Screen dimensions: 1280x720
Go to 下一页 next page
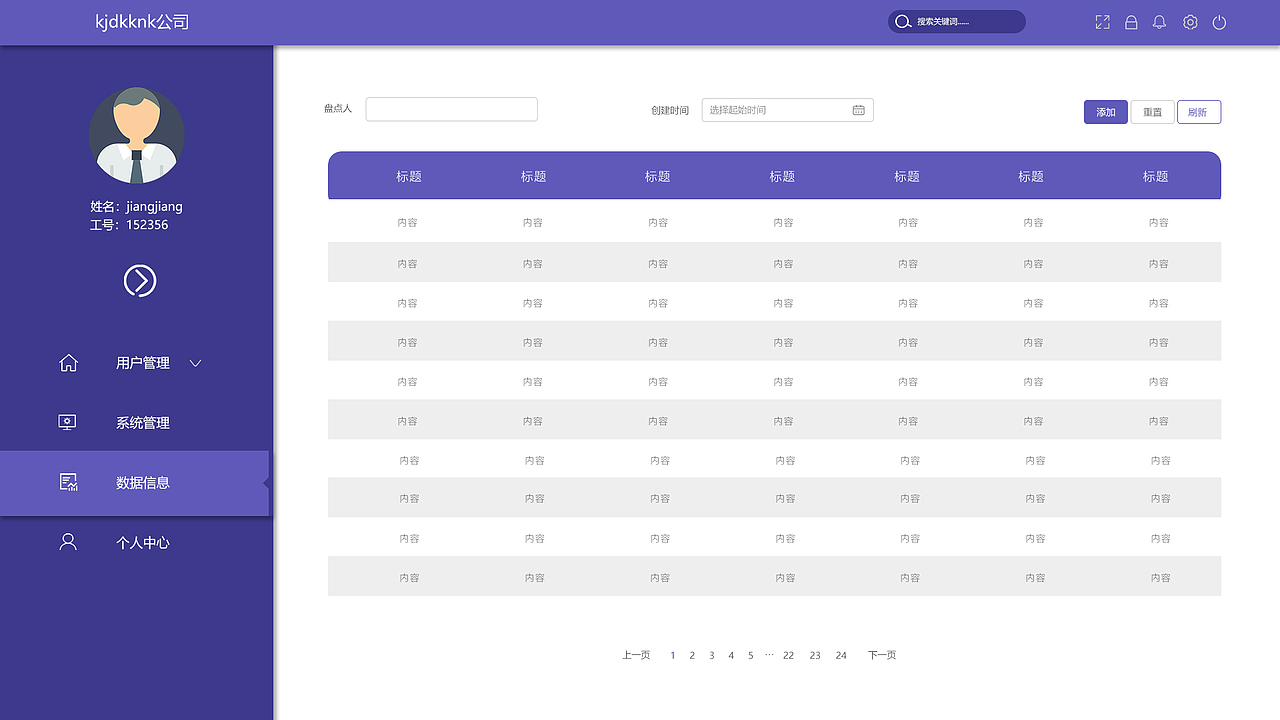(x=882, y=655)
